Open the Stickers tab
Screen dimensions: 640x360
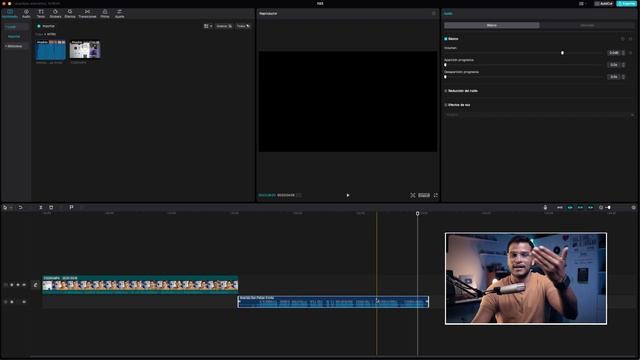pyautogui.click(x=55, y=13)
